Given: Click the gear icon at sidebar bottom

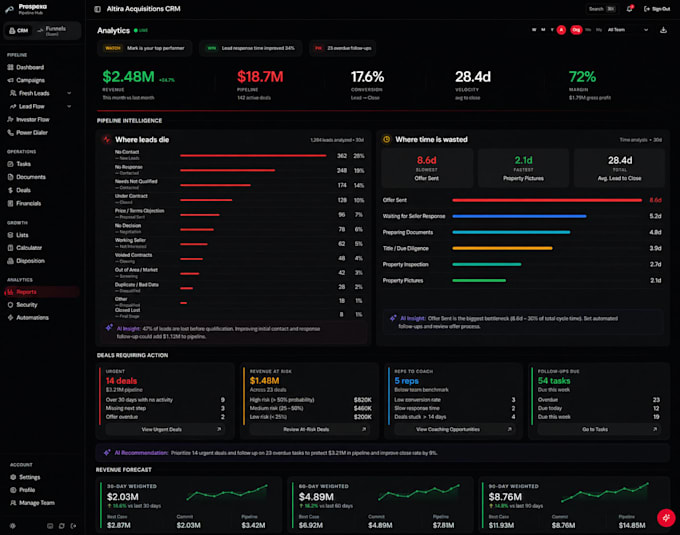Looking at the screenshot, I should click(13, 526).
